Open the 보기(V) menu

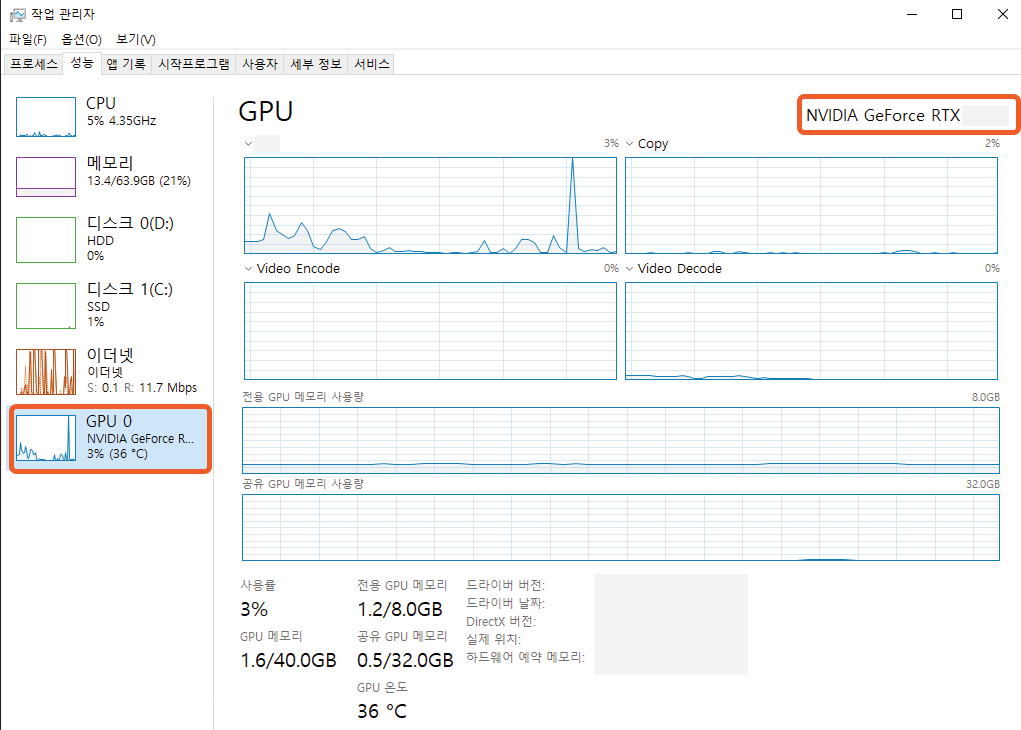point(135,39)
